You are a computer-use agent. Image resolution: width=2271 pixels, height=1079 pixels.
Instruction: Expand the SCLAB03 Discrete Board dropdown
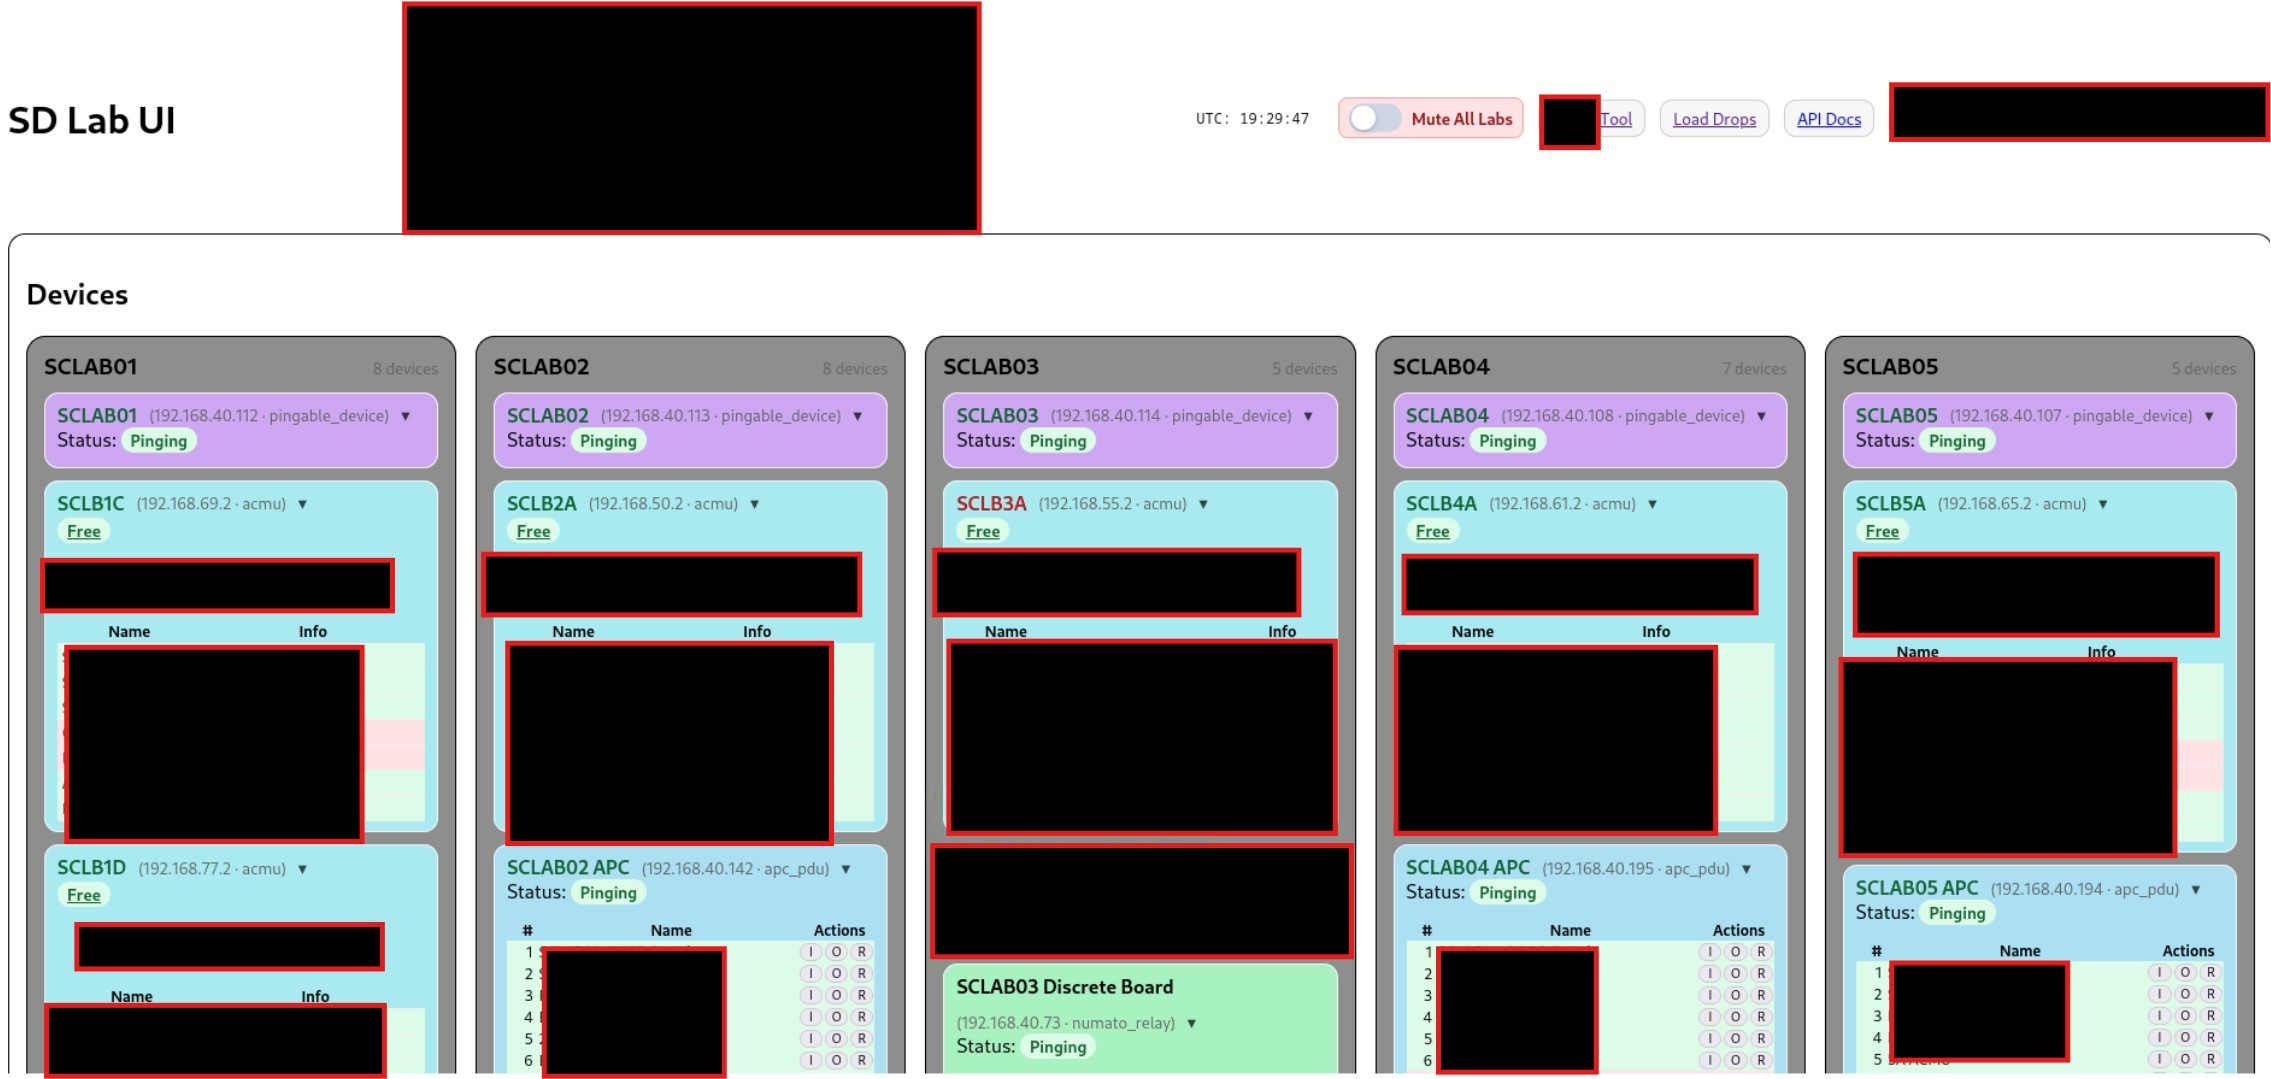1189,1022
